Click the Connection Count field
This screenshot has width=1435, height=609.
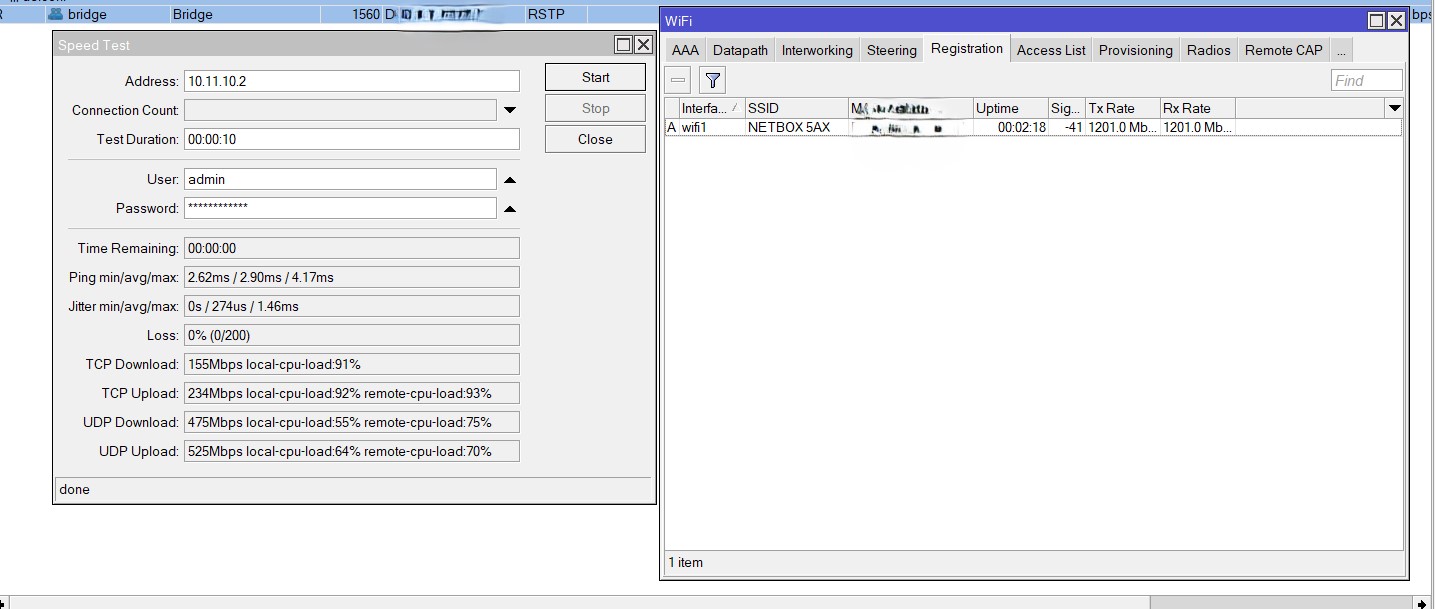[x=340, y=110]
